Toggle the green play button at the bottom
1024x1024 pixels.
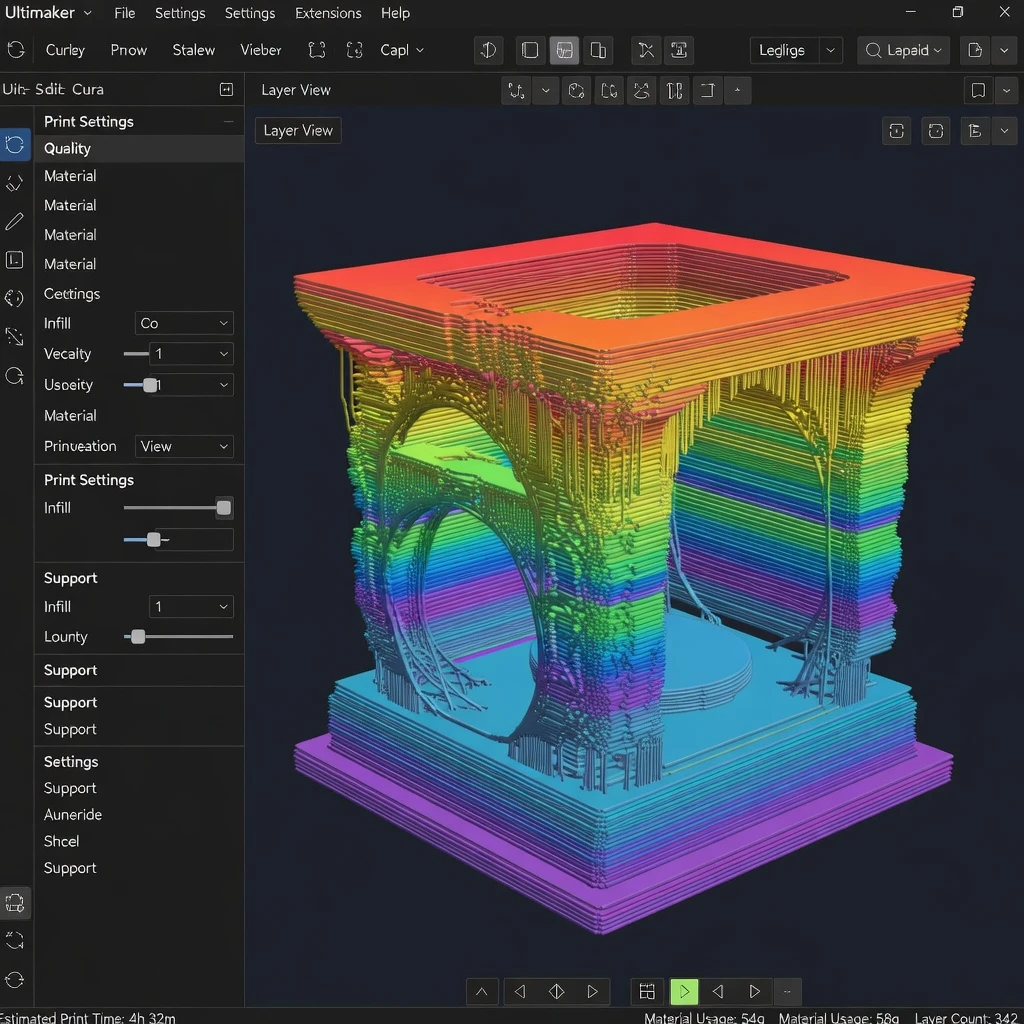tap(684, 991)
